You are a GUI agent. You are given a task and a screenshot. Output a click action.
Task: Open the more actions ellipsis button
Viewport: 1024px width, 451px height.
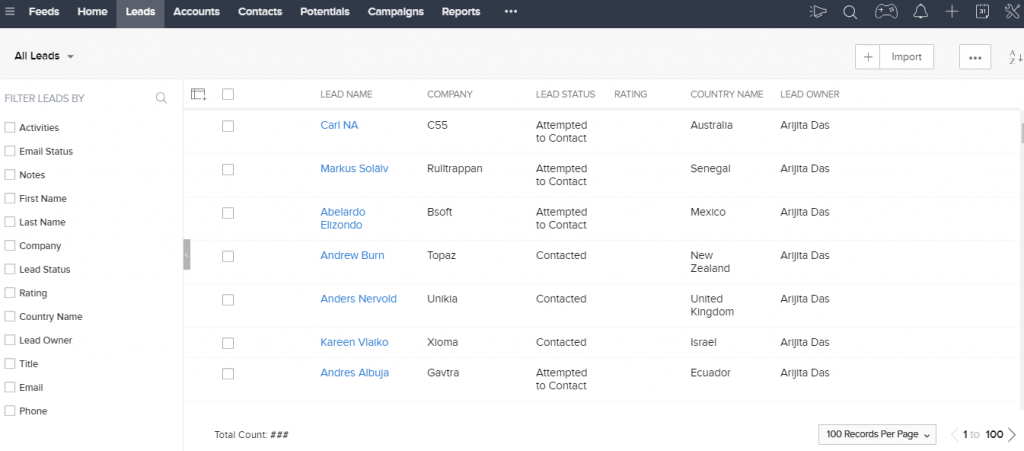(975, 57)
